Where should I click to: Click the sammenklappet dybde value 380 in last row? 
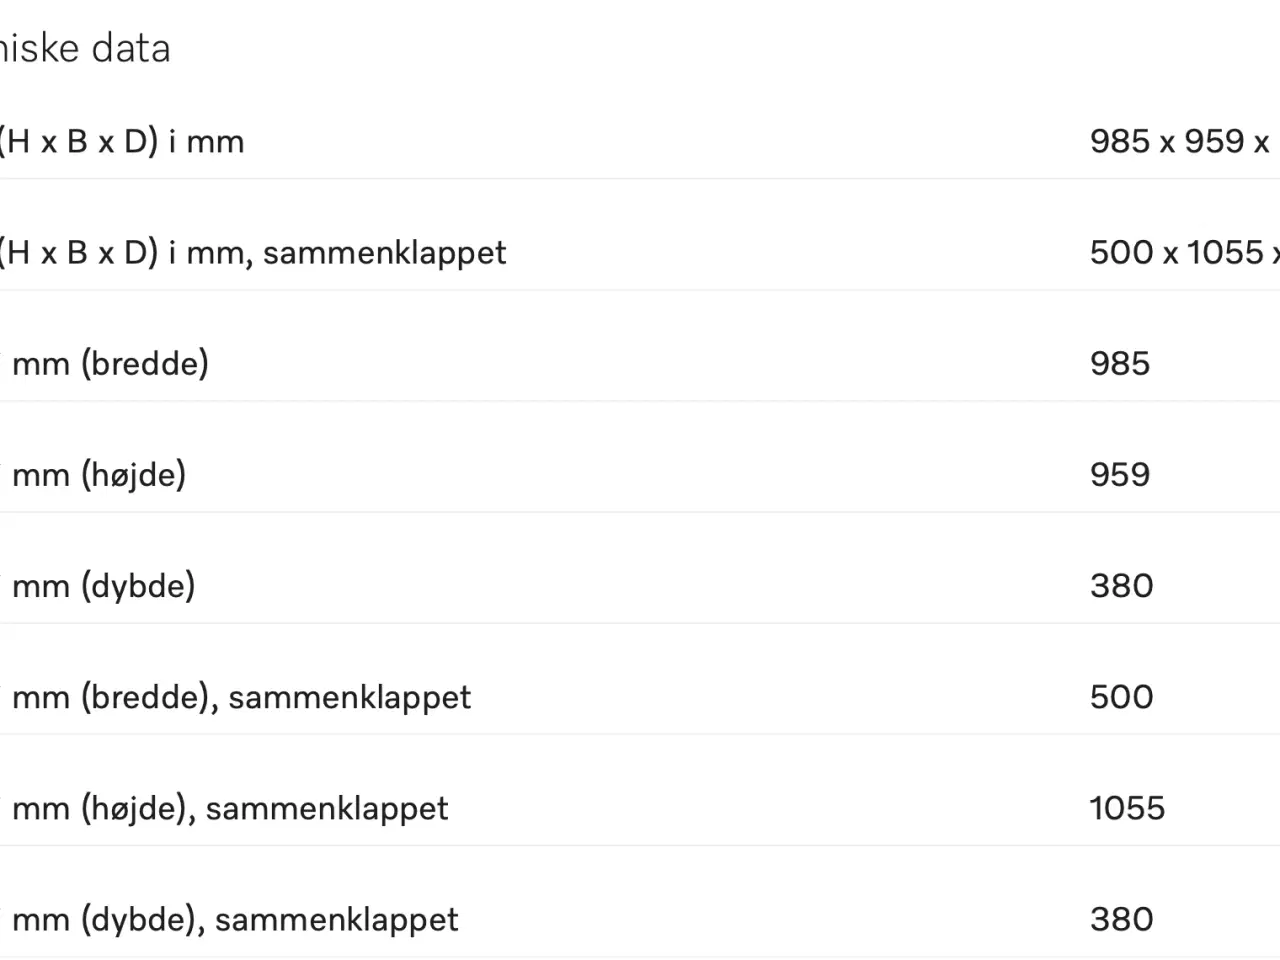1122,918
